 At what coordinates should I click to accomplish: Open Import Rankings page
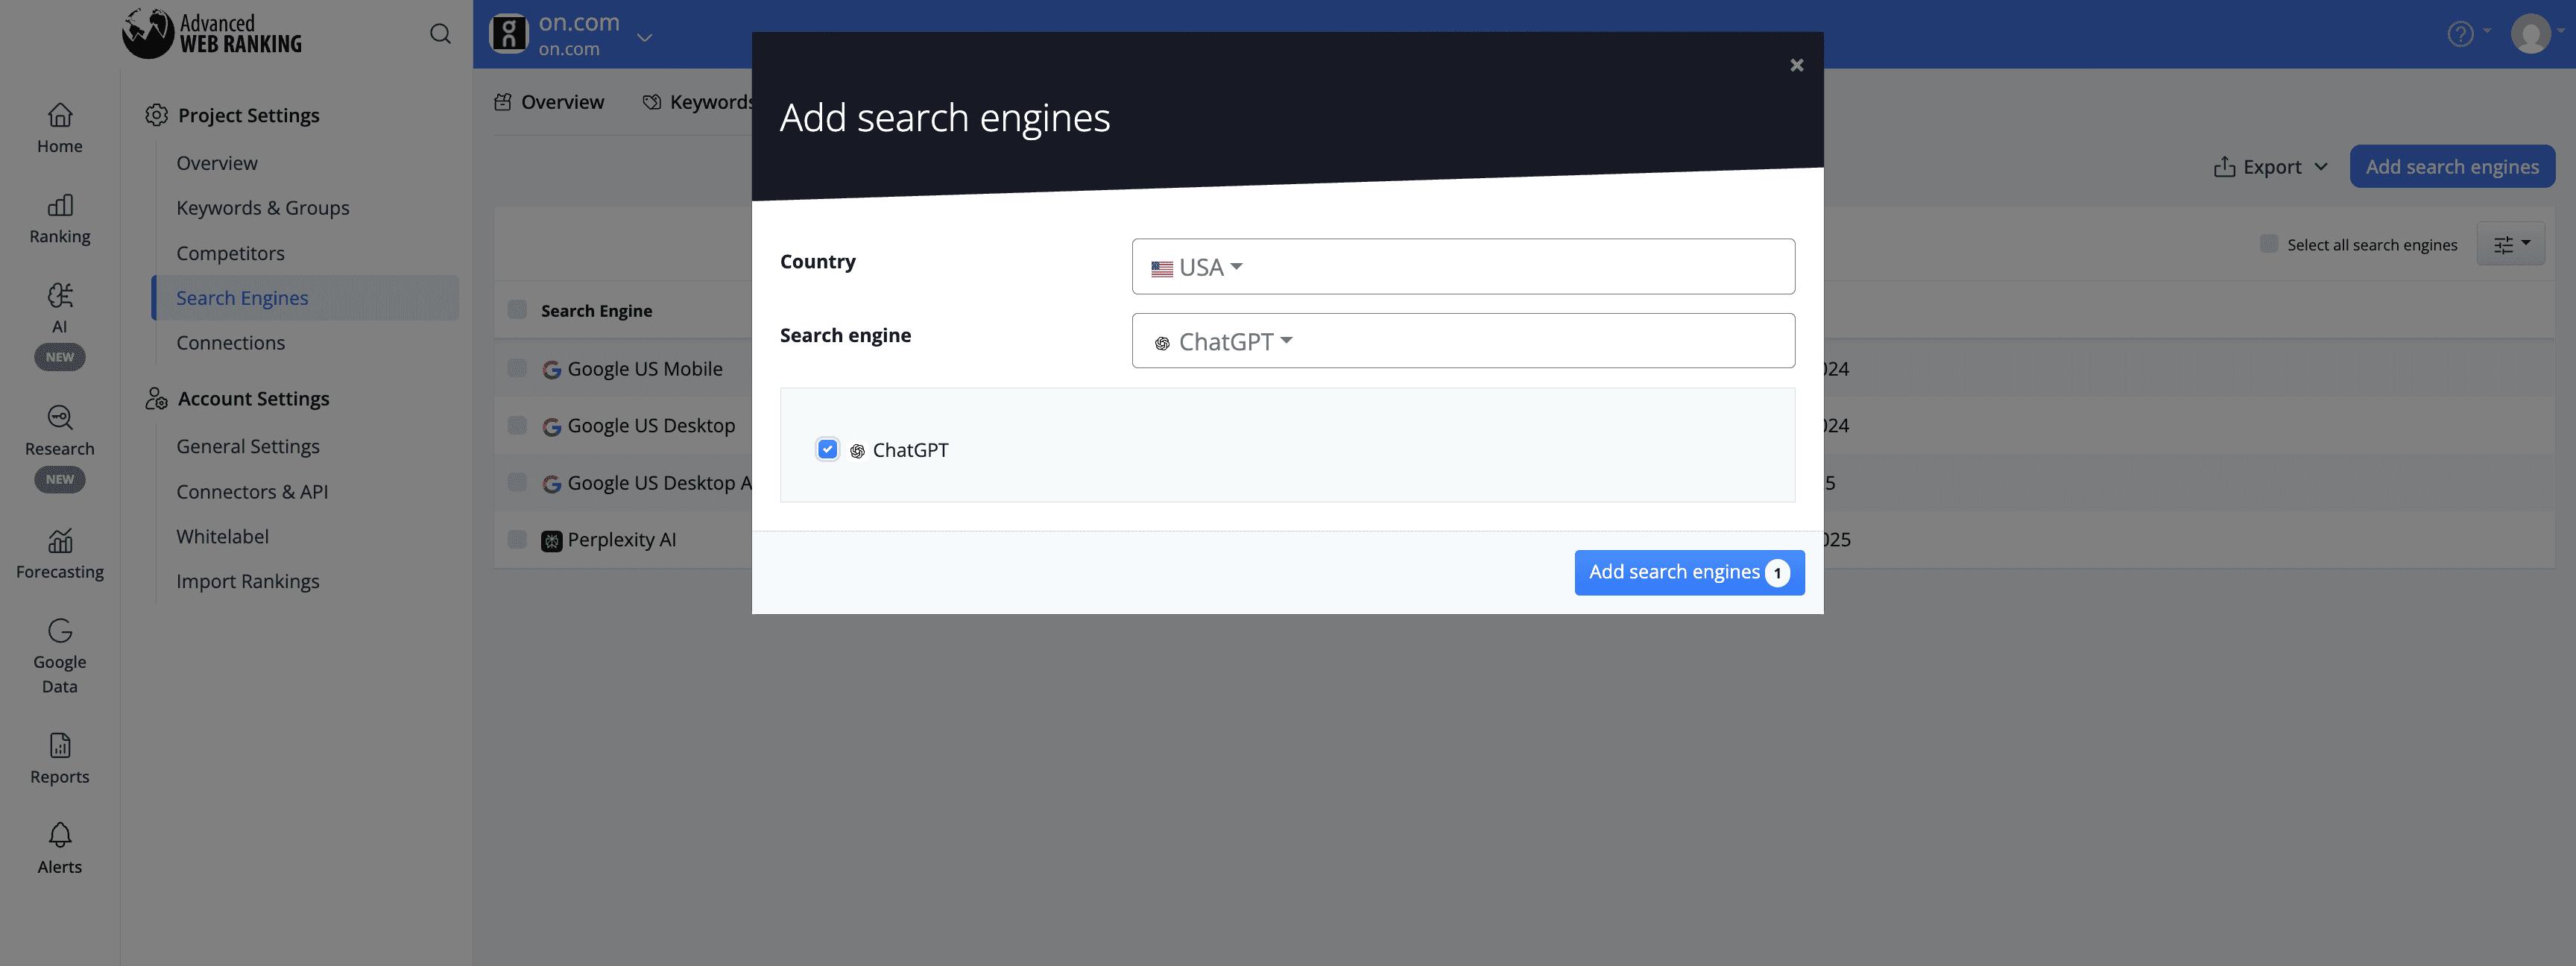click(x=248, y=582)
